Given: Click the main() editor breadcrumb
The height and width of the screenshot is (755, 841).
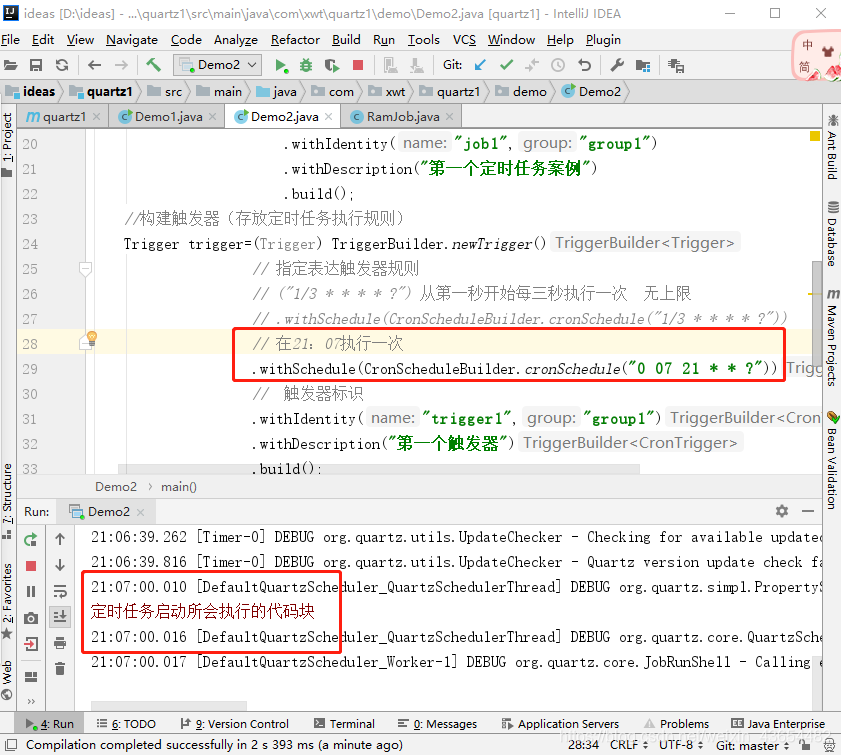Looking at the screenshot, I should point(179,487).
